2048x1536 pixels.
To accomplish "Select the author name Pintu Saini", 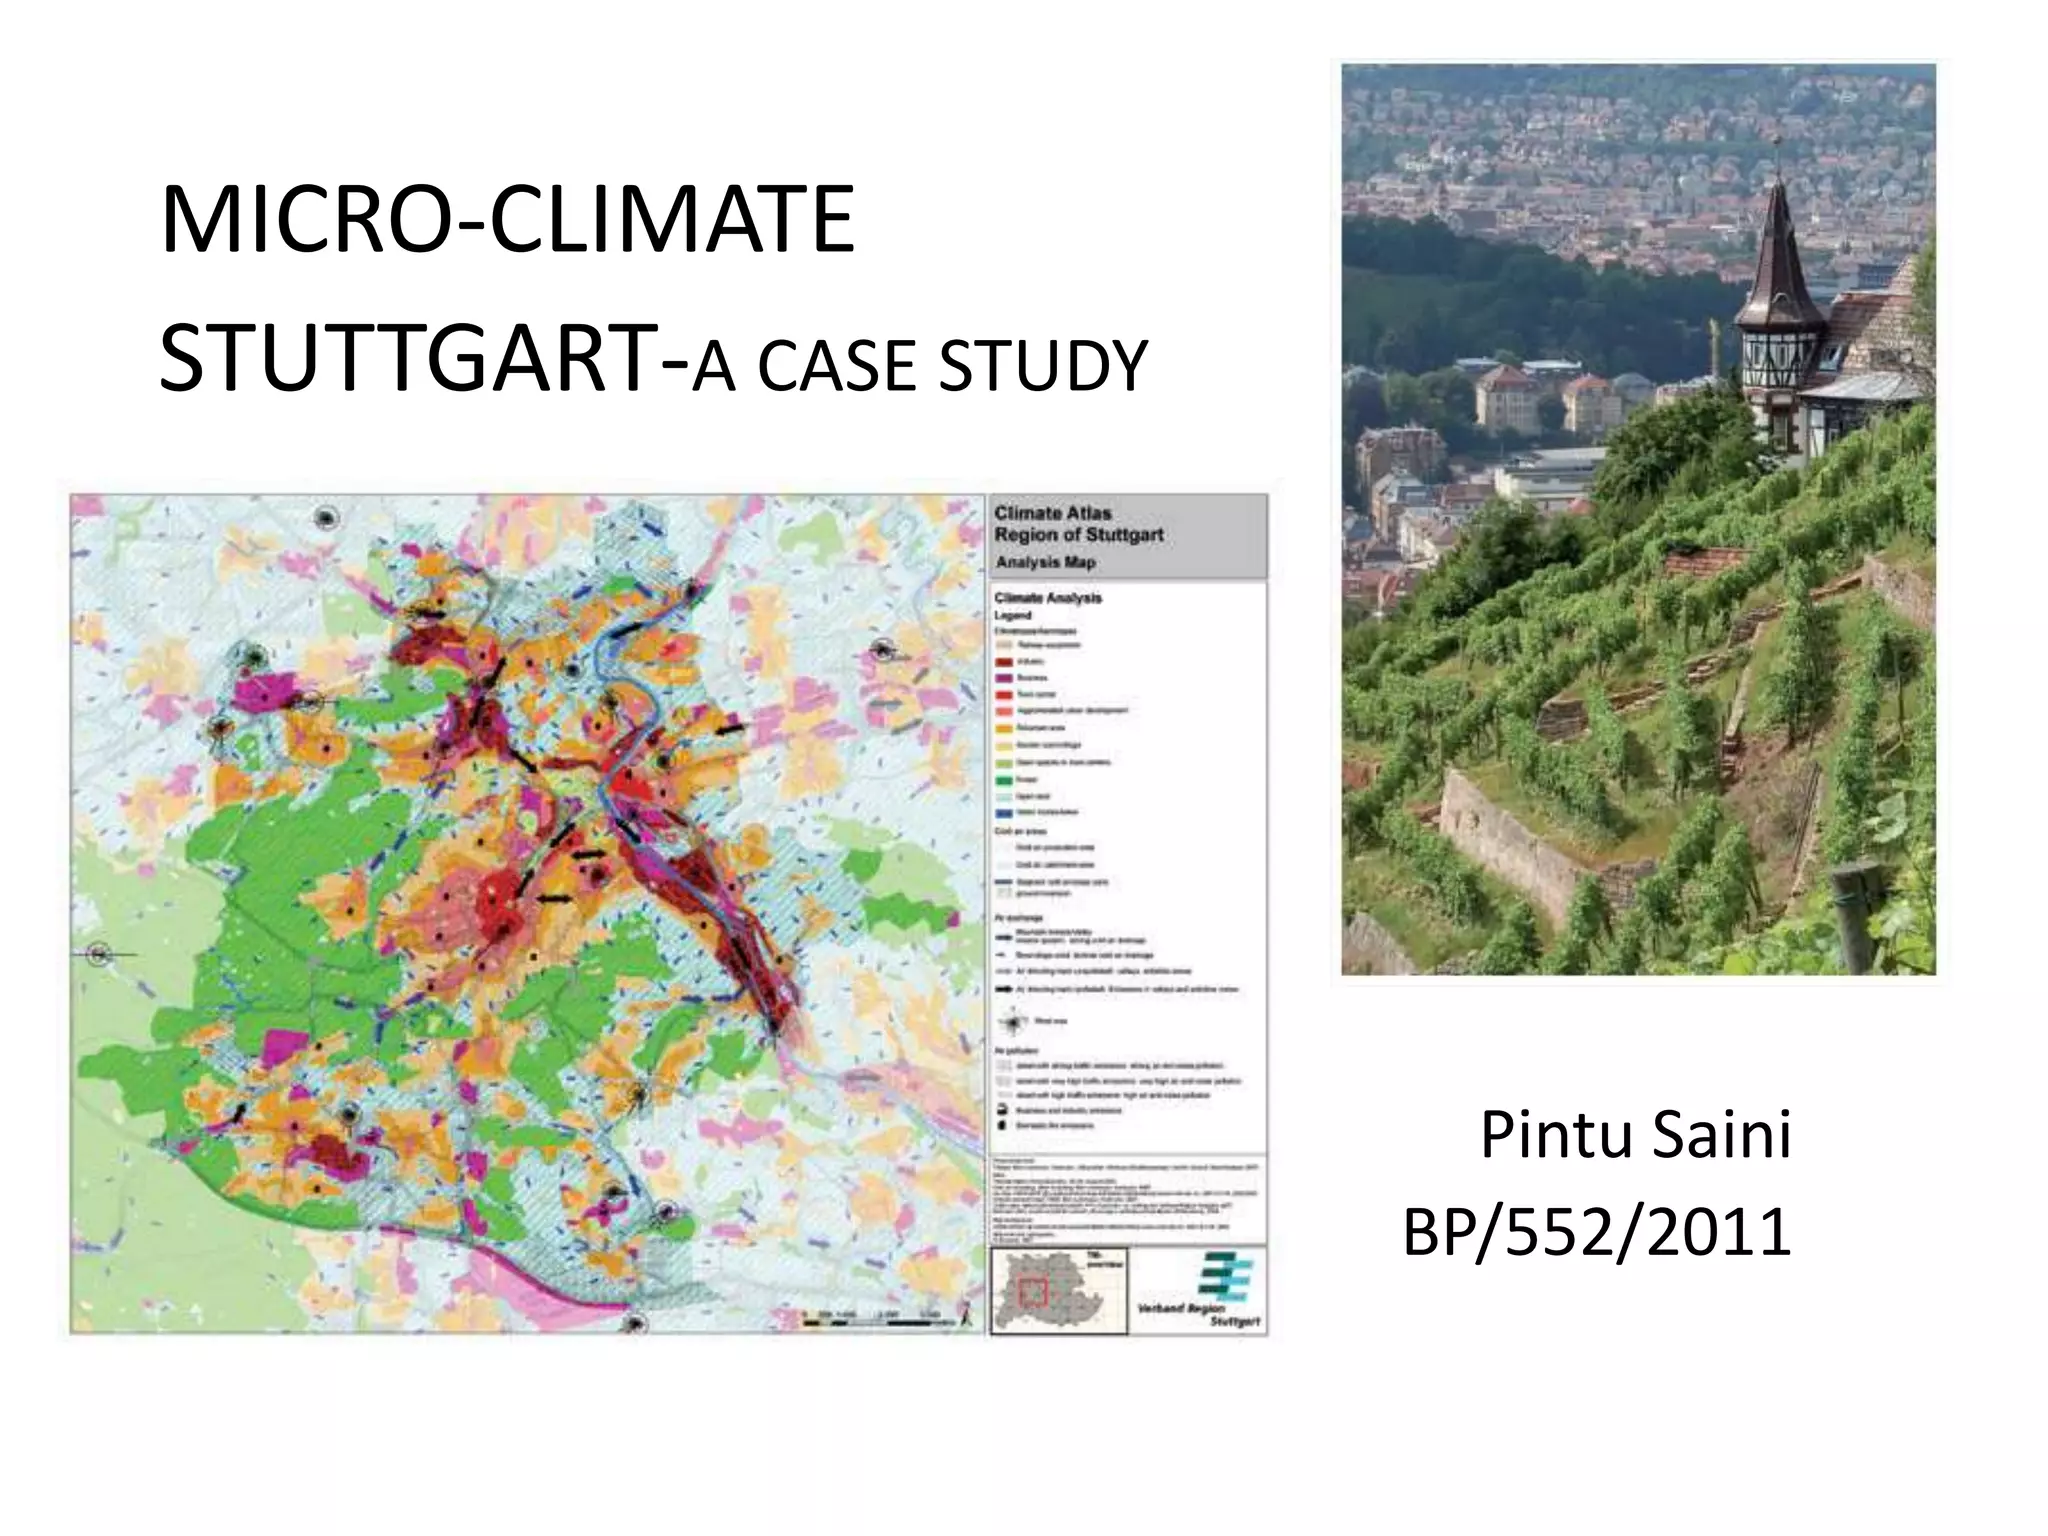I will pyautogui.click(x=1635, y=1135).
